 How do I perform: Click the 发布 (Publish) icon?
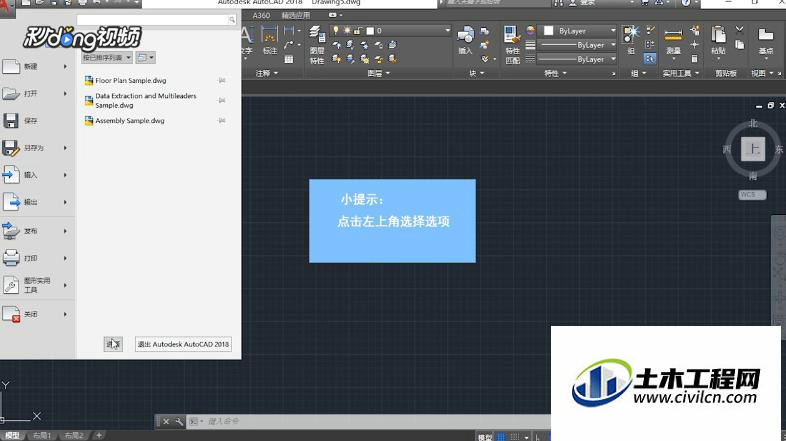click(11, 231)
